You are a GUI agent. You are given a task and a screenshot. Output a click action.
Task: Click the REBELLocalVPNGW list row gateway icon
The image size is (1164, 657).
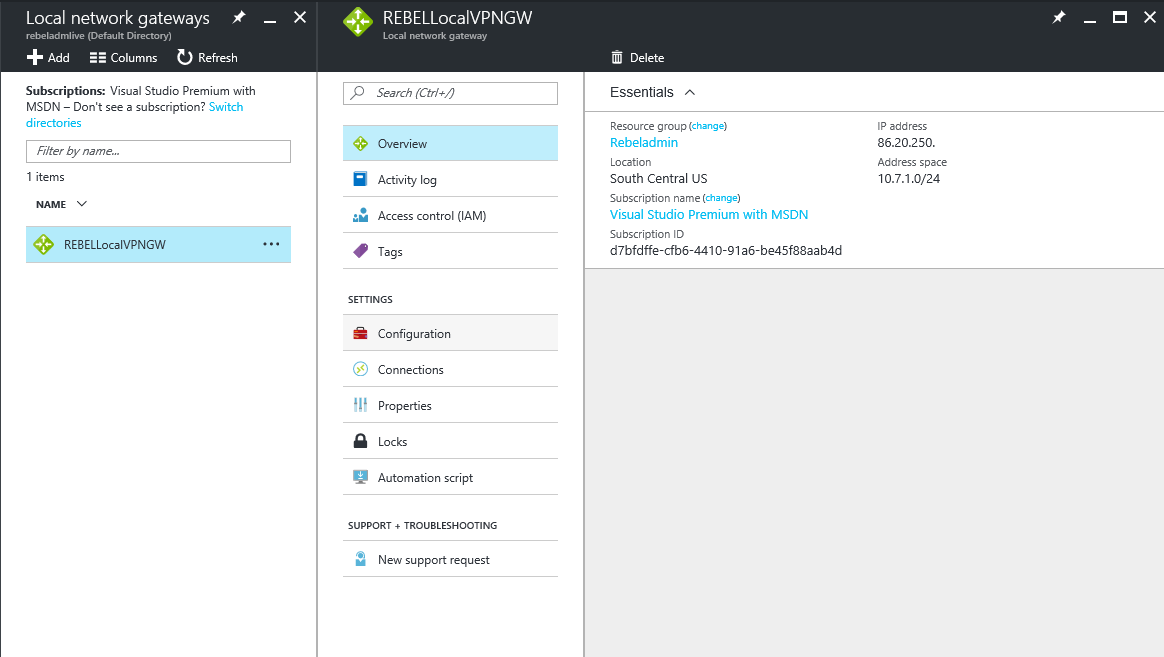[x=44, y=244]
